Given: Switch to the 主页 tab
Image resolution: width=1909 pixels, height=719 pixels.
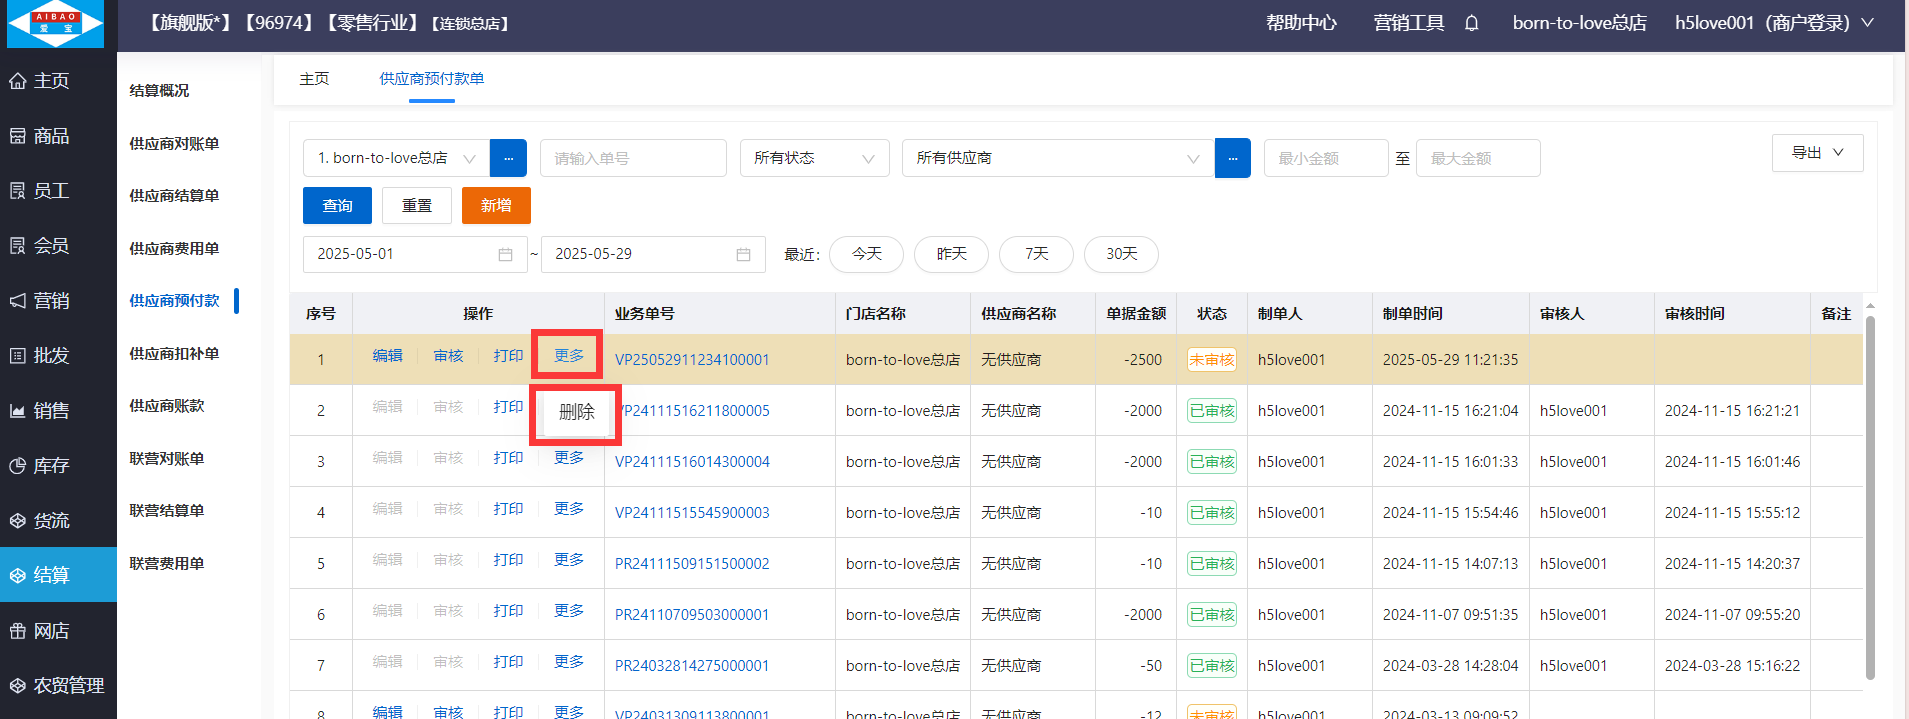Looking at the screenshot, I should (x=314, y=78).
